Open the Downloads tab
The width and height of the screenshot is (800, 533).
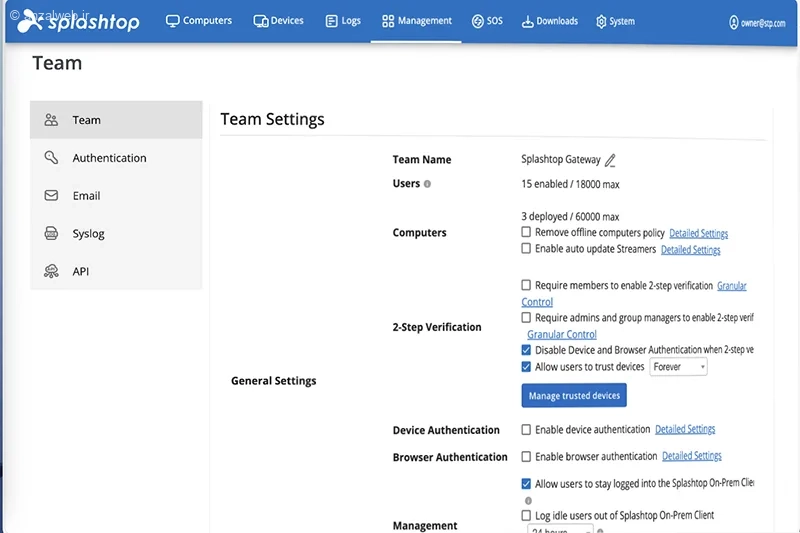pos(549,21)
